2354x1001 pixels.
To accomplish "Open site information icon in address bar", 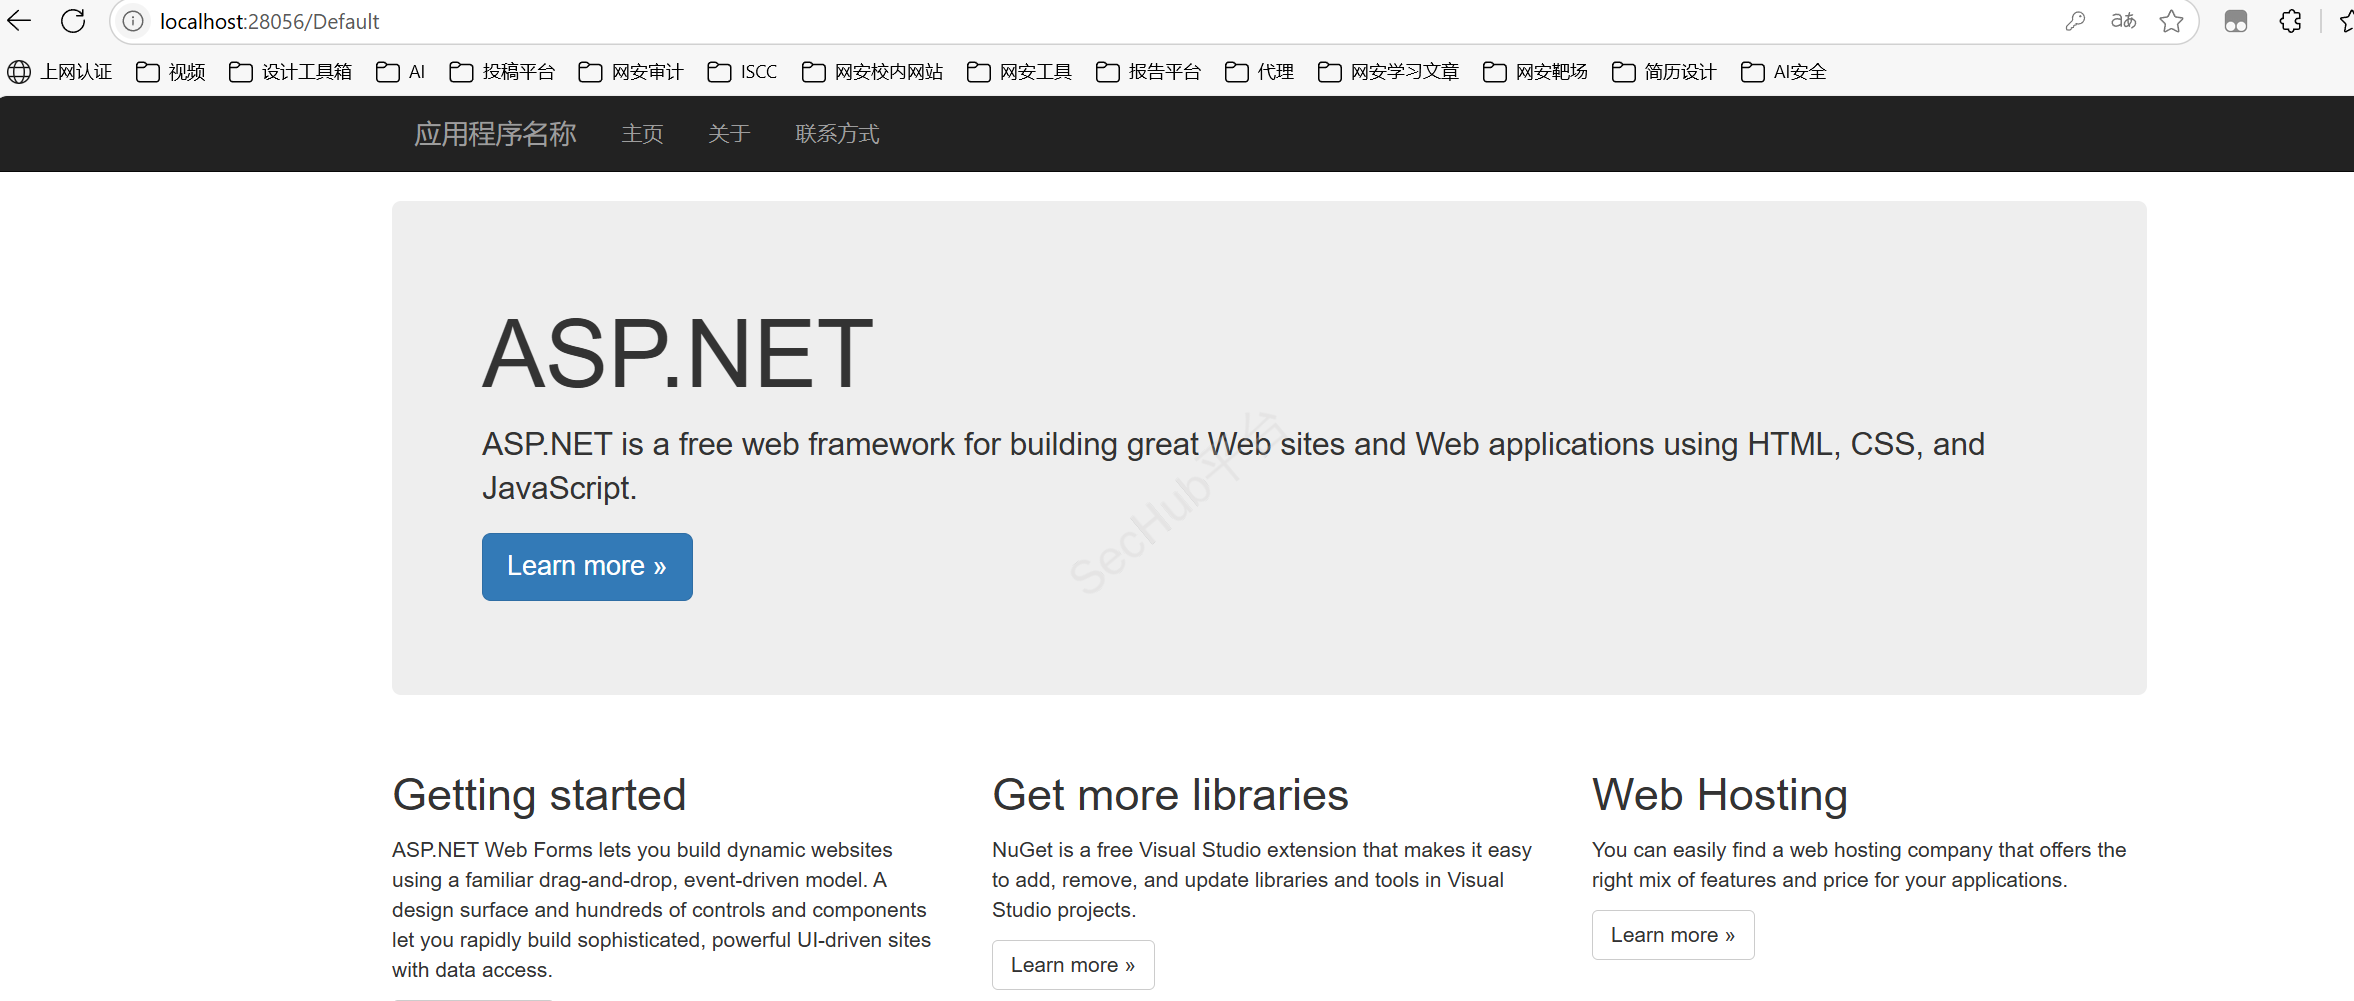I will [133, 21].
